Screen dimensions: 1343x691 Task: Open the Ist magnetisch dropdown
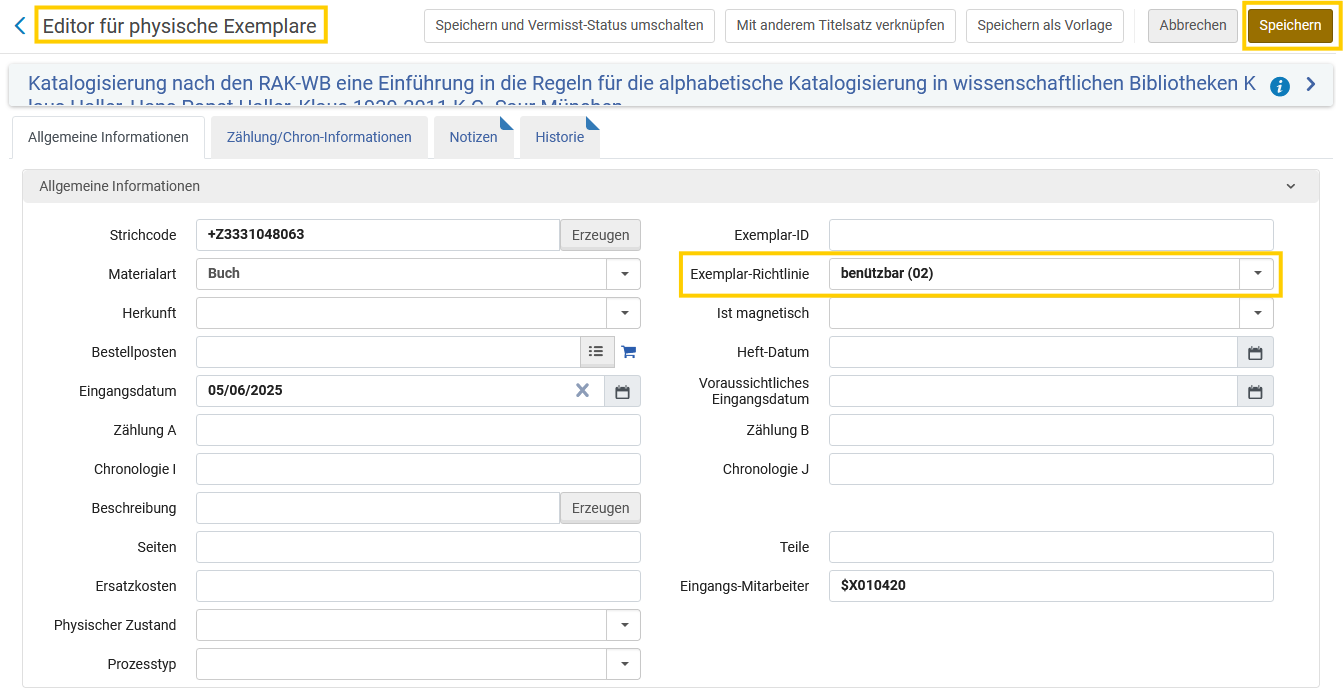pos(1257,313)
